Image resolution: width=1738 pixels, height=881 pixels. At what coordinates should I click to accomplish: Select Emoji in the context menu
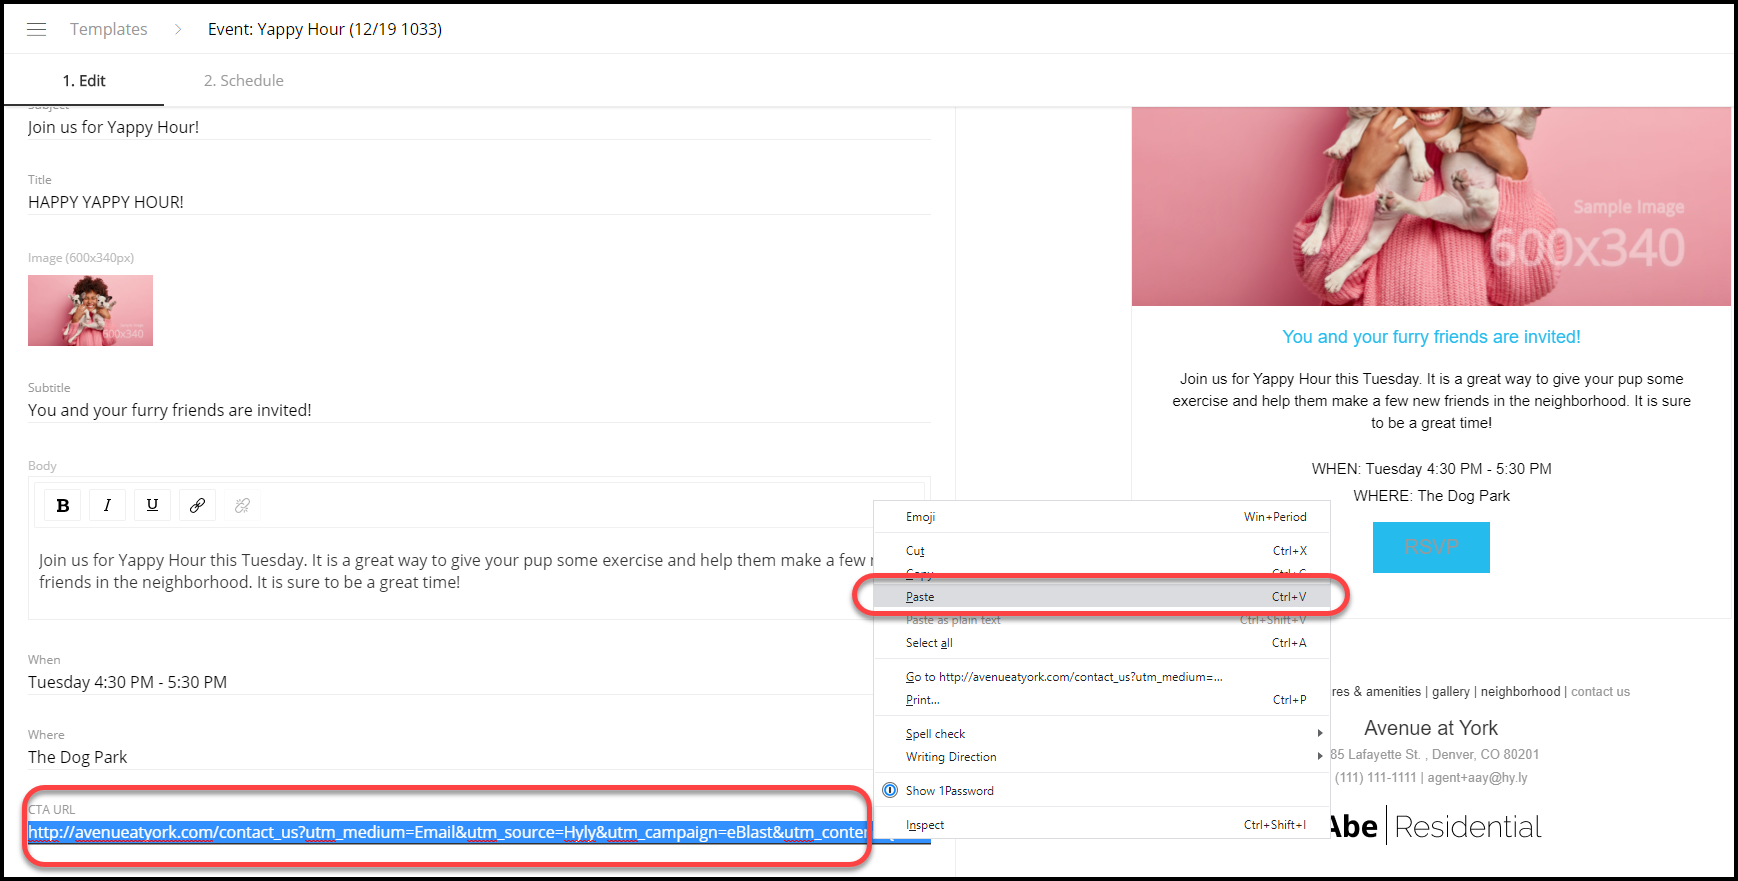[1102, 517]
